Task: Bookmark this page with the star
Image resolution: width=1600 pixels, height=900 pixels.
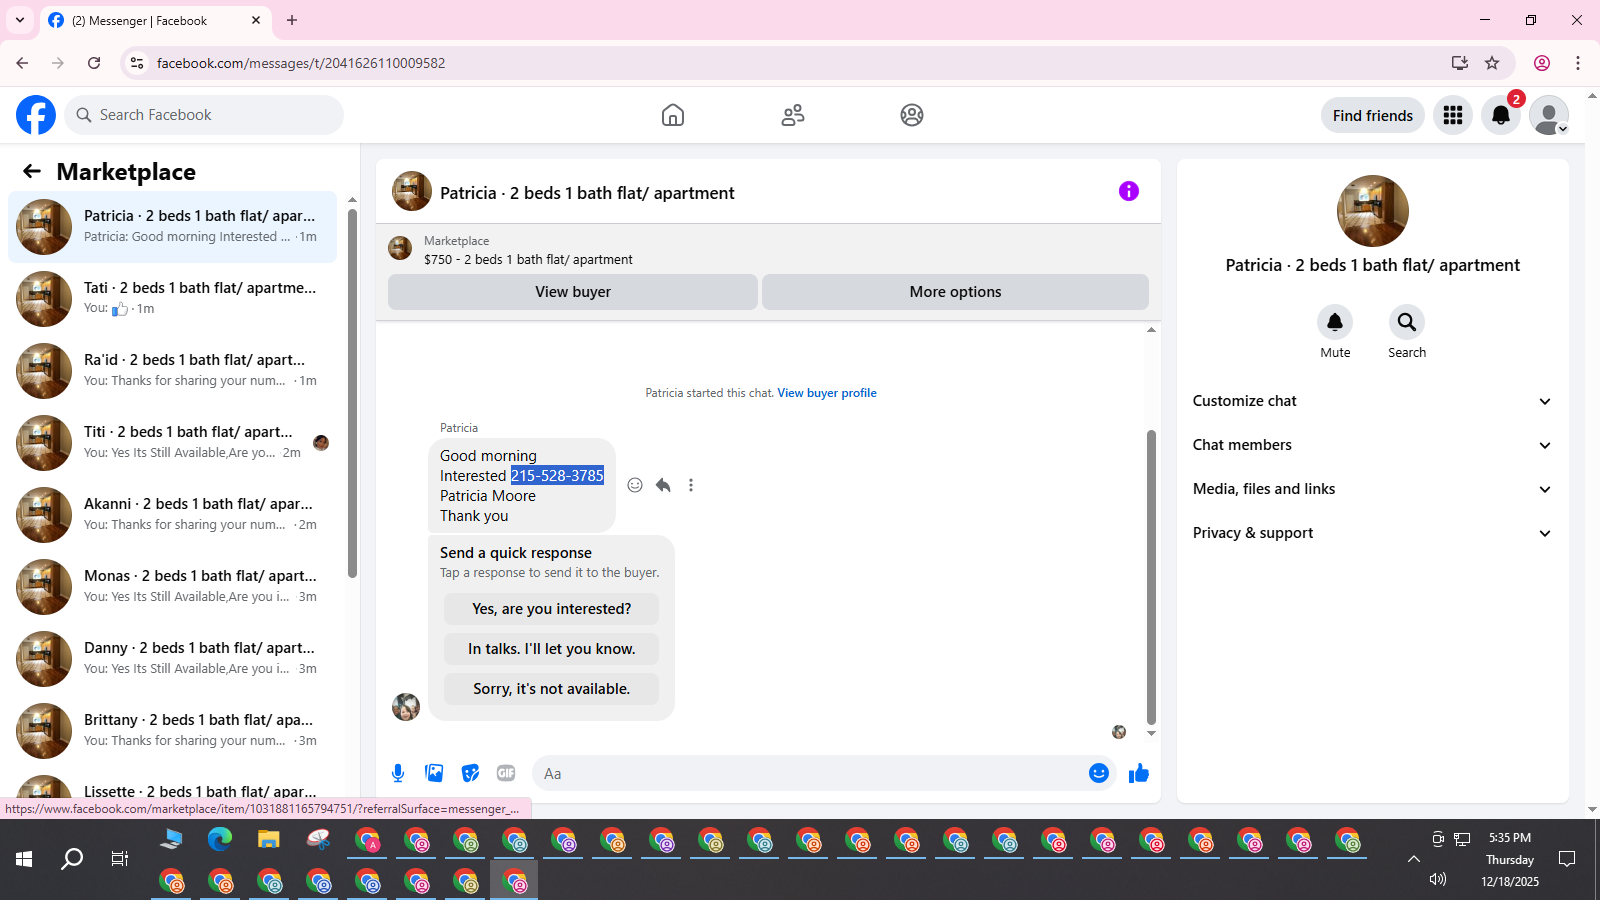Action: pos(1492,63)
